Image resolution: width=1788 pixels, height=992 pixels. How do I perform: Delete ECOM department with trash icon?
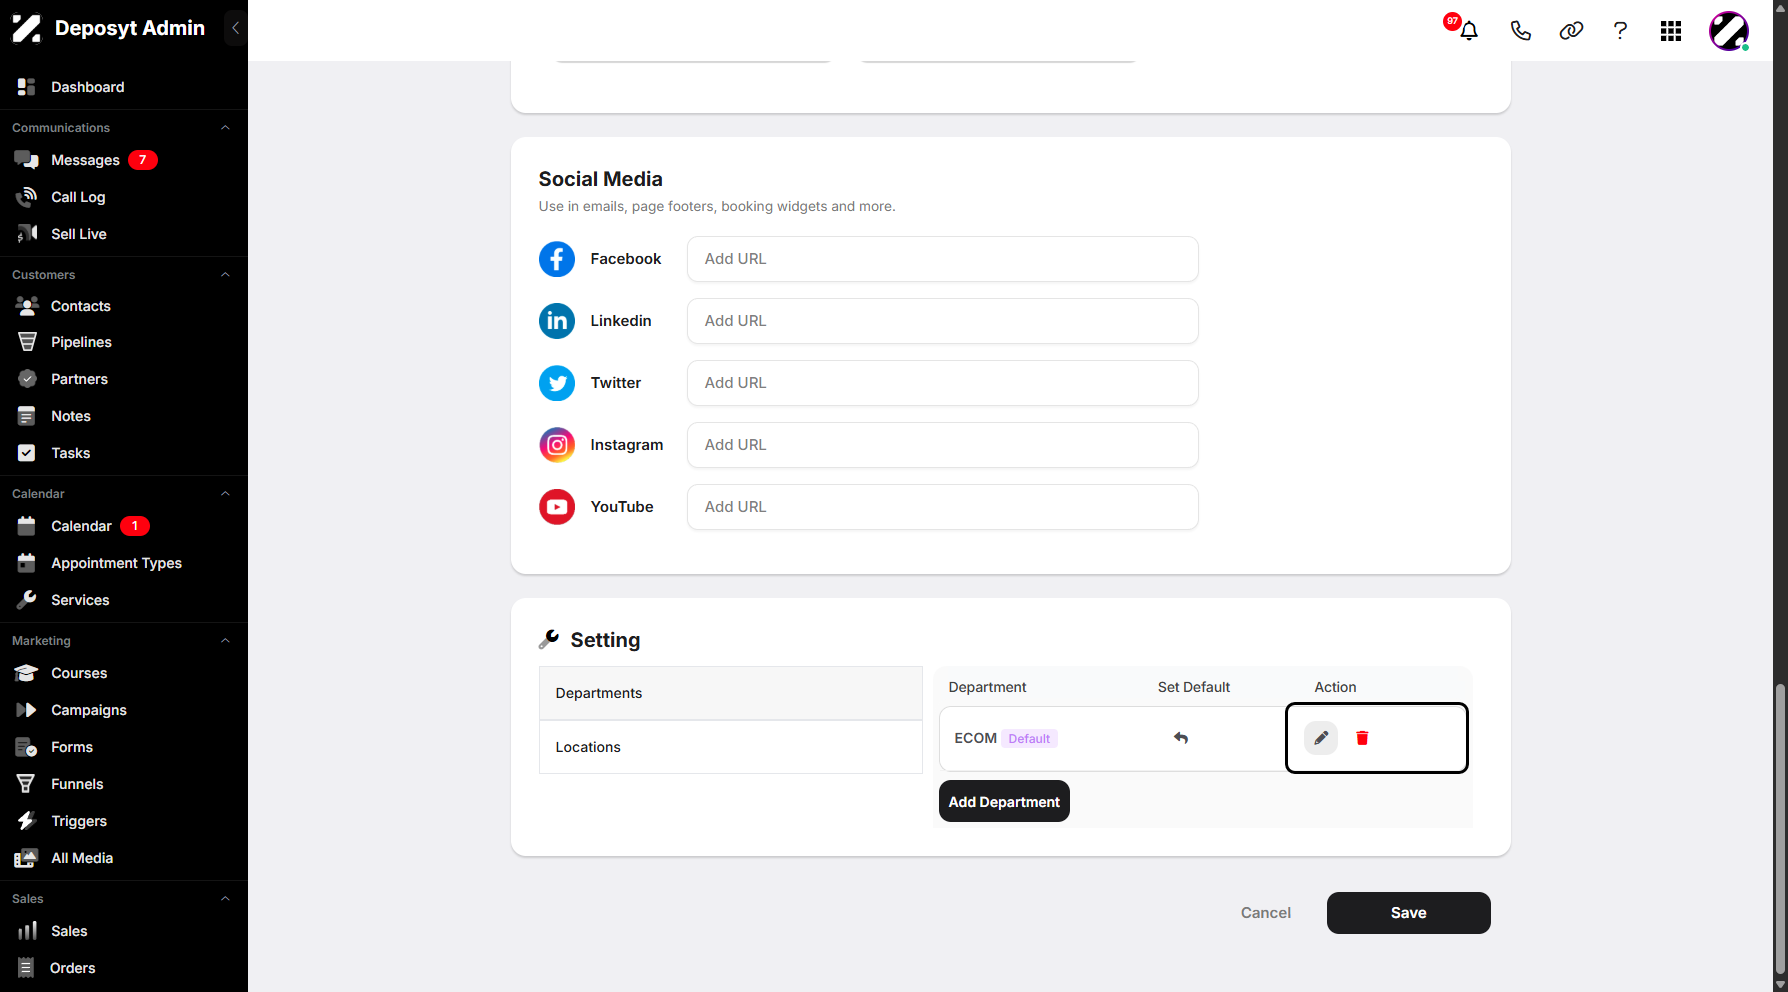click(x=1362, y=738)
